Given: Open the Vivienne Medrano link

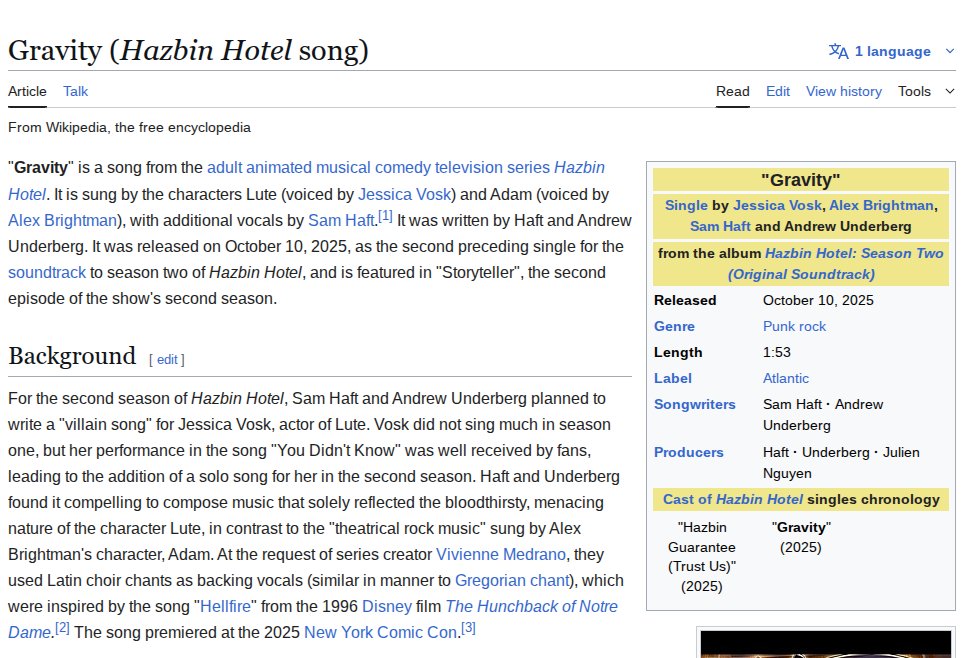Looking at the screenshot, I should click(x=501, y=554).
